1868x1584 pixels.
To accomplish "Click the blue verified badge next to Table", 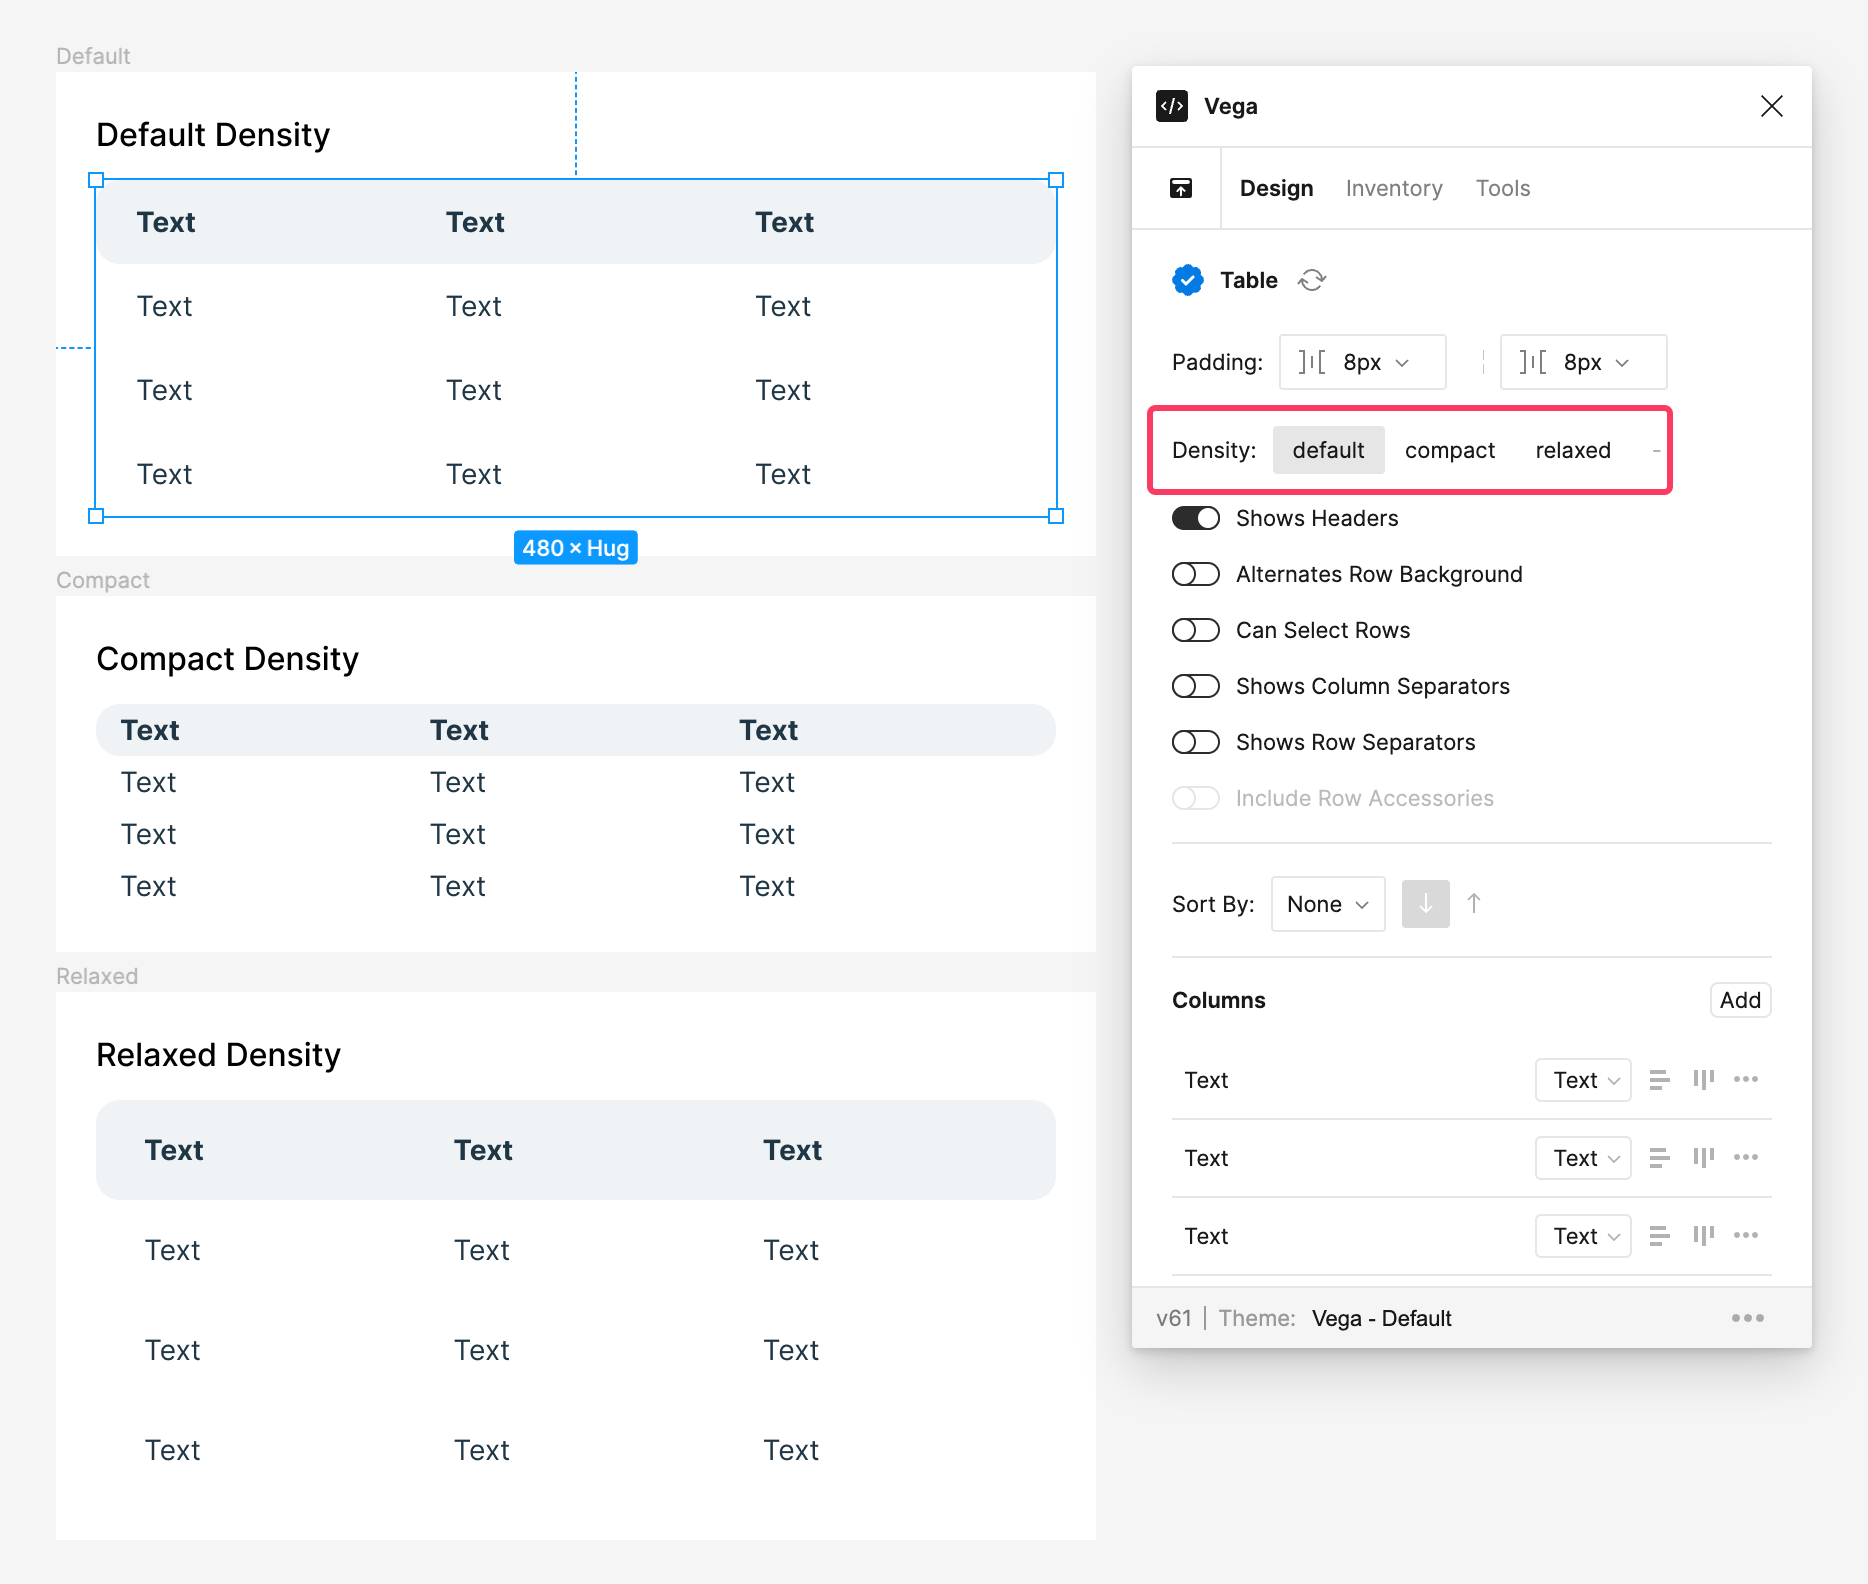I will point(1188,280).
